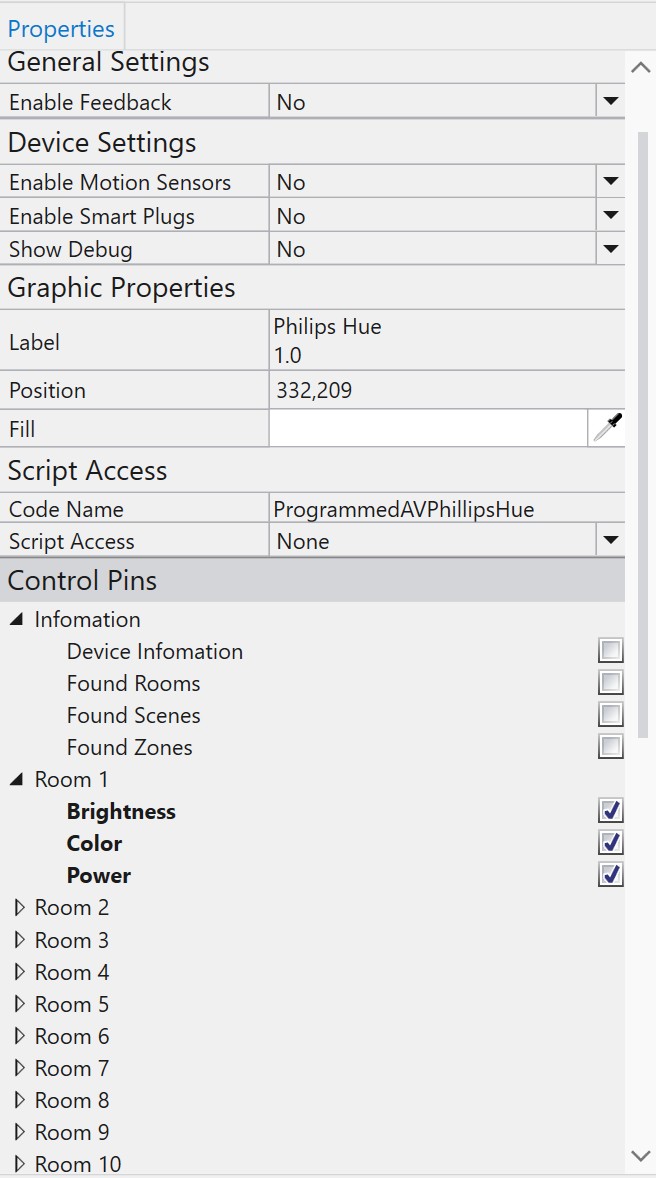This screenshot has width=656, height=1178.
Task: Expand the Room 9 tree group
Action: [20, 1132]
